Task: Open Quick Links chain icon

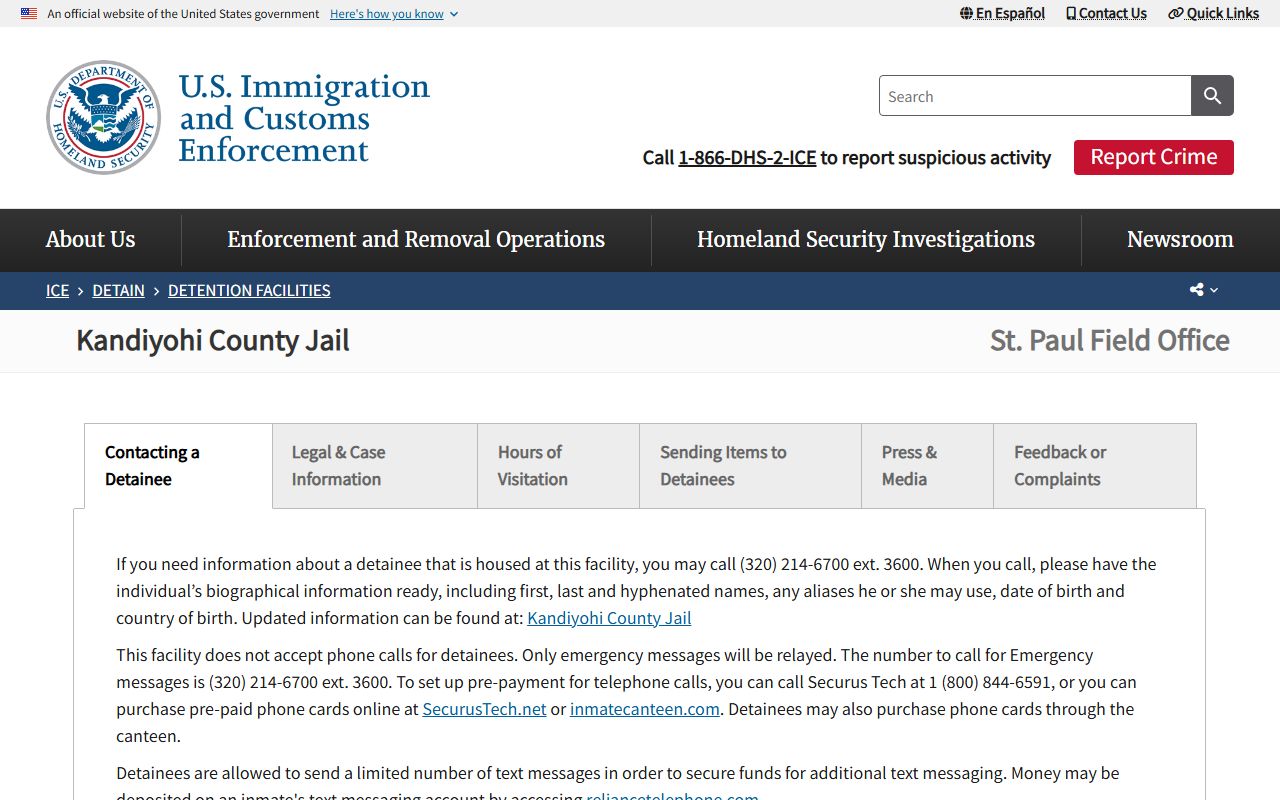Action: pos(1176,14)
